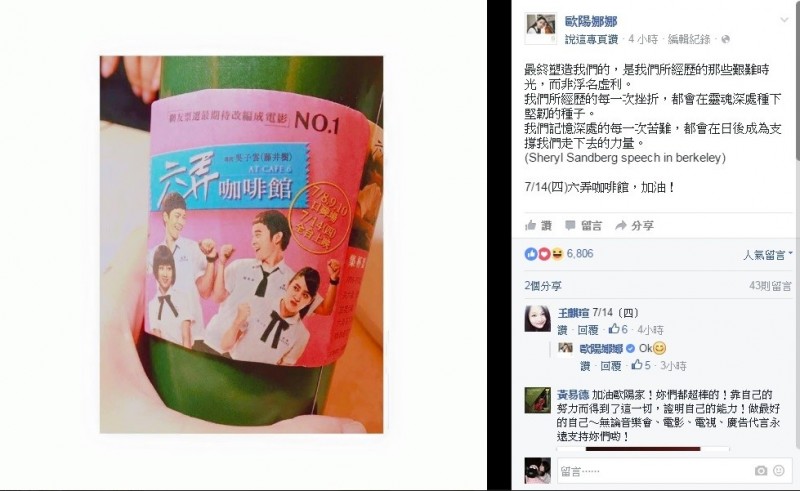
Task: Click the public globe privacy icon
Action: [726, 39]
